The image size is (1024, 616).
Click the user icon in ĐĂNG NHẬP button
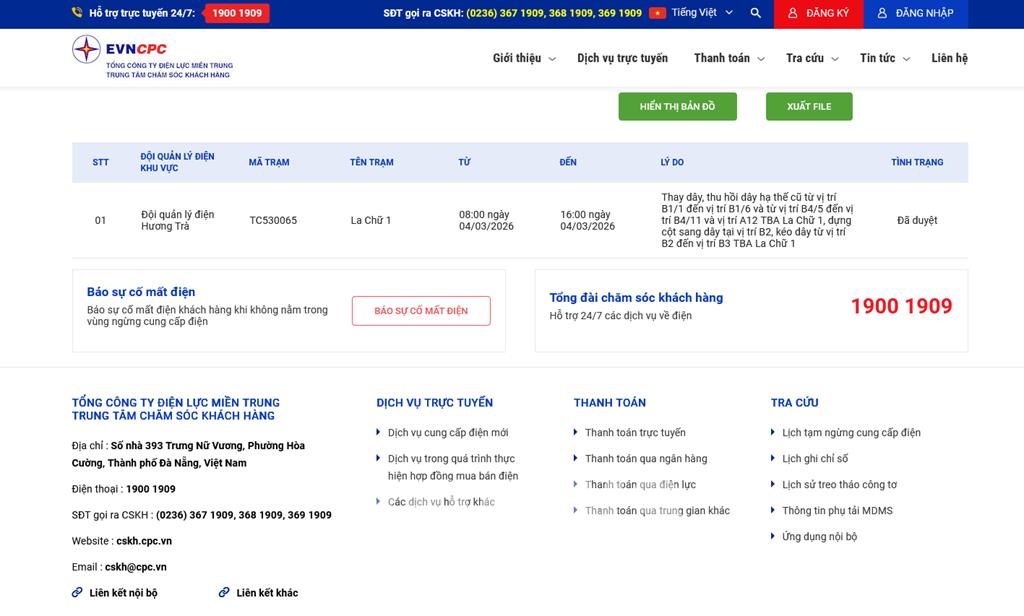882,13
